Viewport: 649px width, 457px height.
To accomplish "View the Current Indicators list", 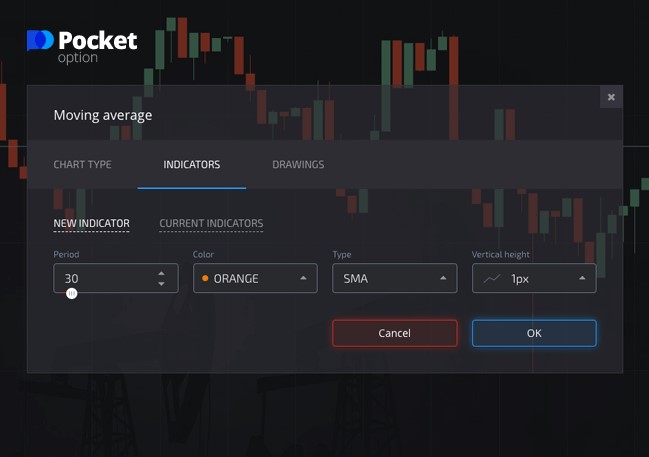I will (211, 224).
